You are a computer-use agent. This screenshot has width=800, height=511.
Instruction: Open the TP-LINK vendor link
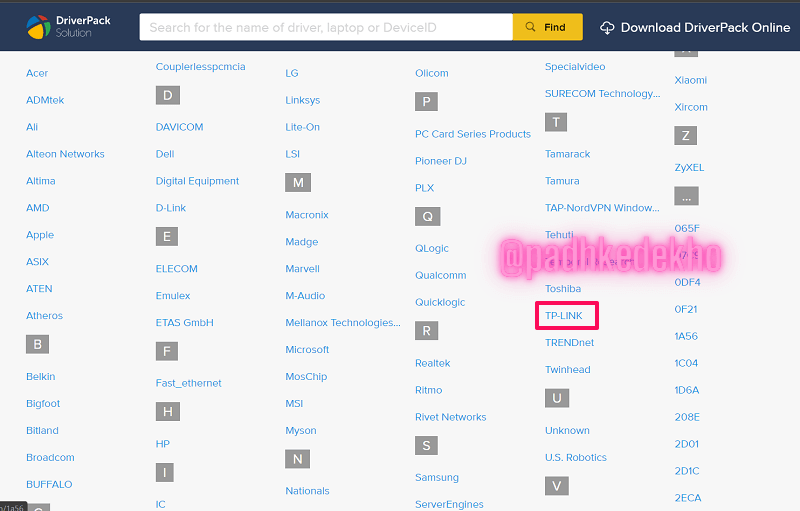click(564, 316)
